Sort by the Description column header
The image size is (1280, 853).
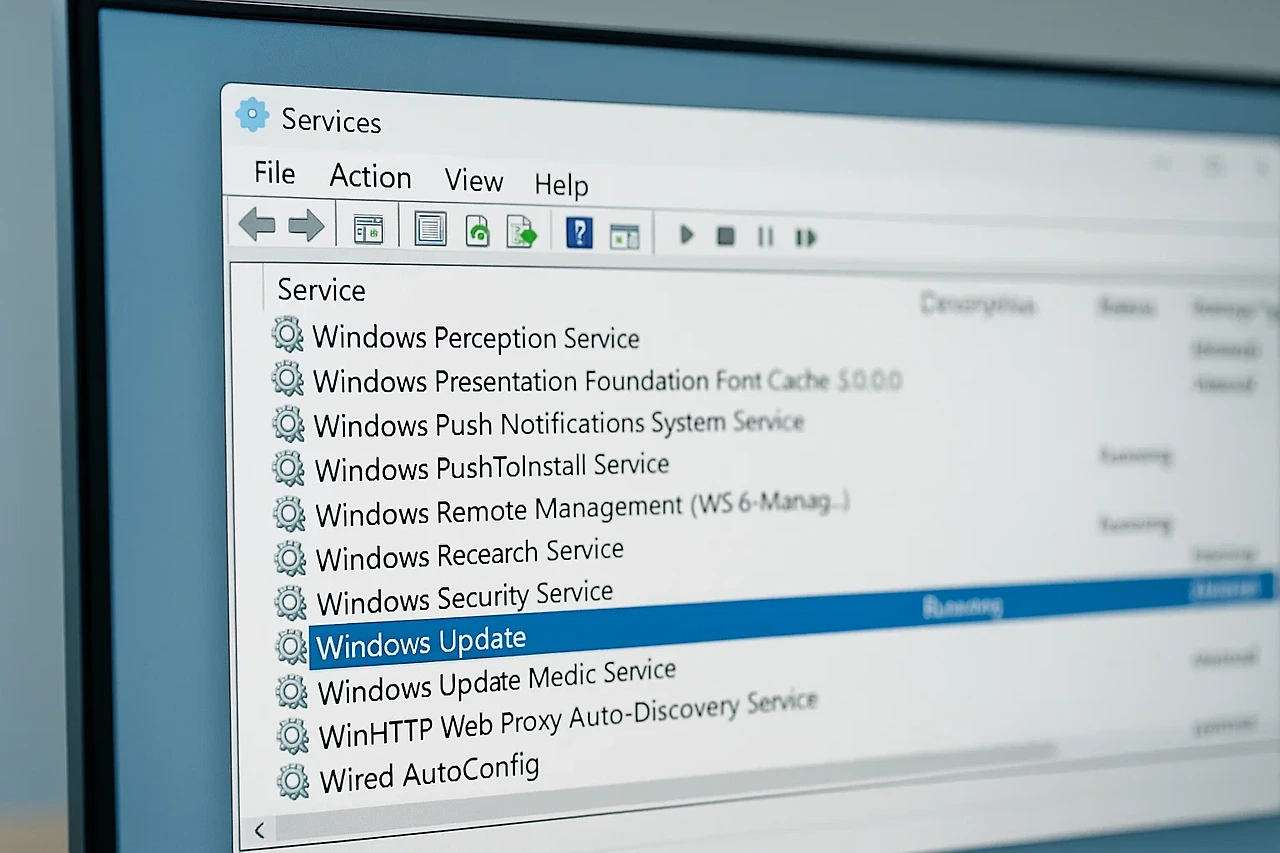977,304
